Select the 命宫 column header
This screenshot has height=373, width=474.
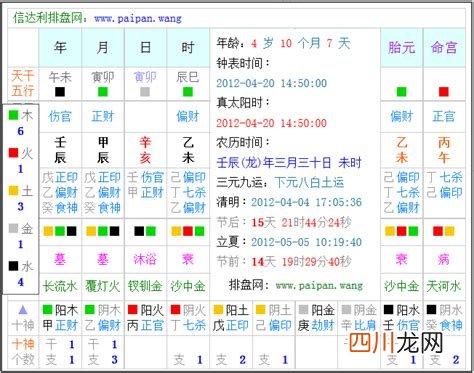[444, 48]
